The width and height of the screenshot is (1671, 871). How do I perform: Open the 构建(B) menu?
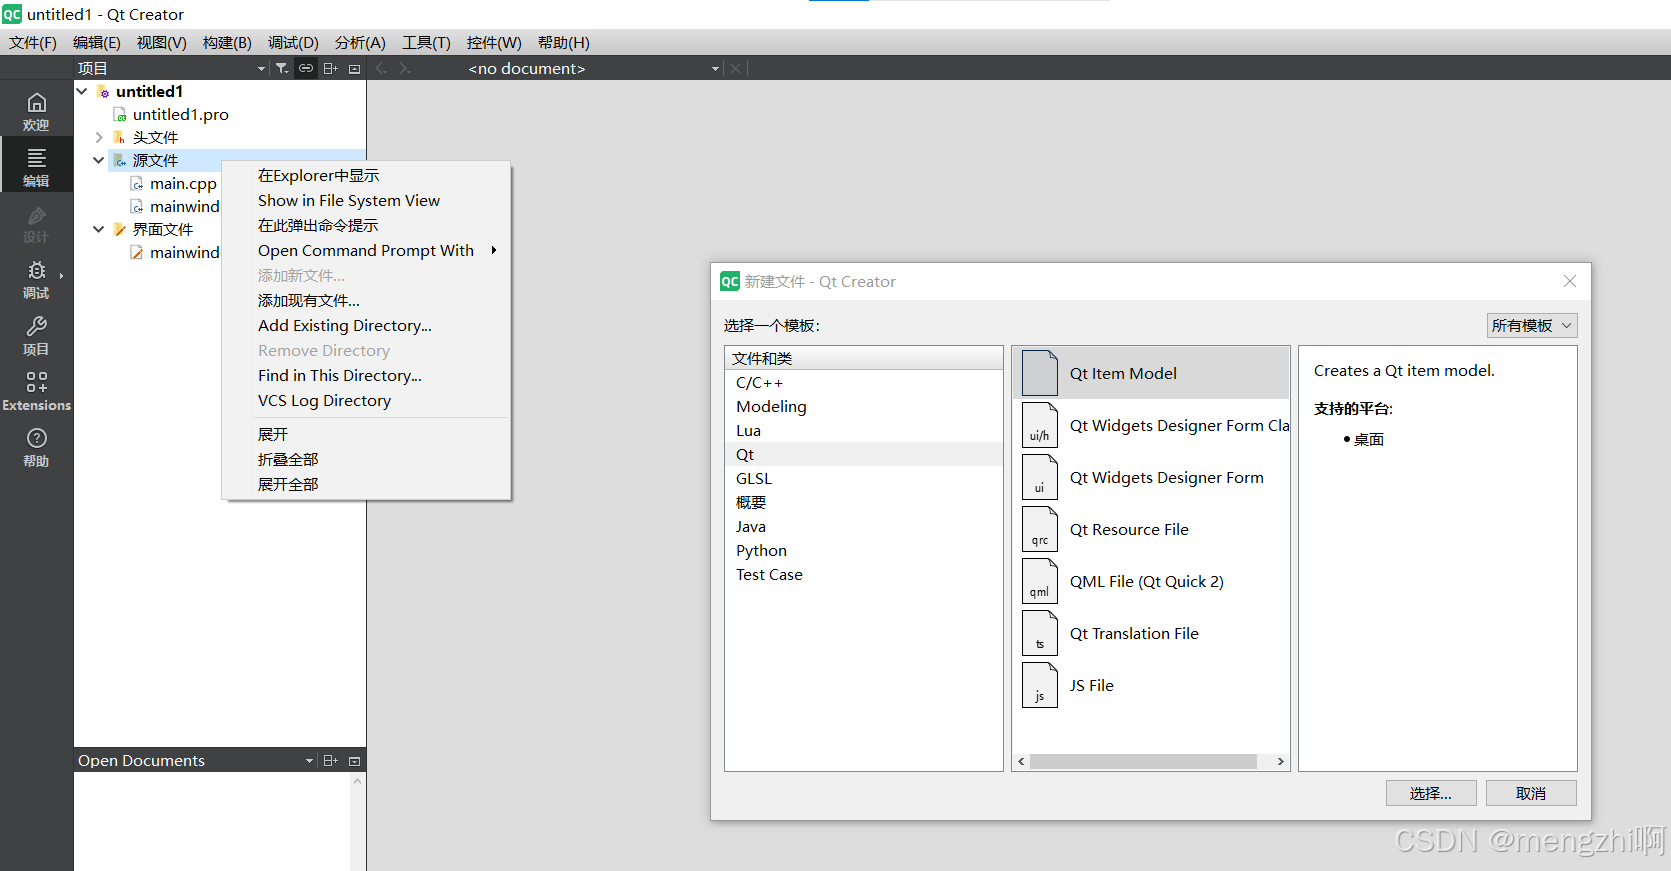227,42
